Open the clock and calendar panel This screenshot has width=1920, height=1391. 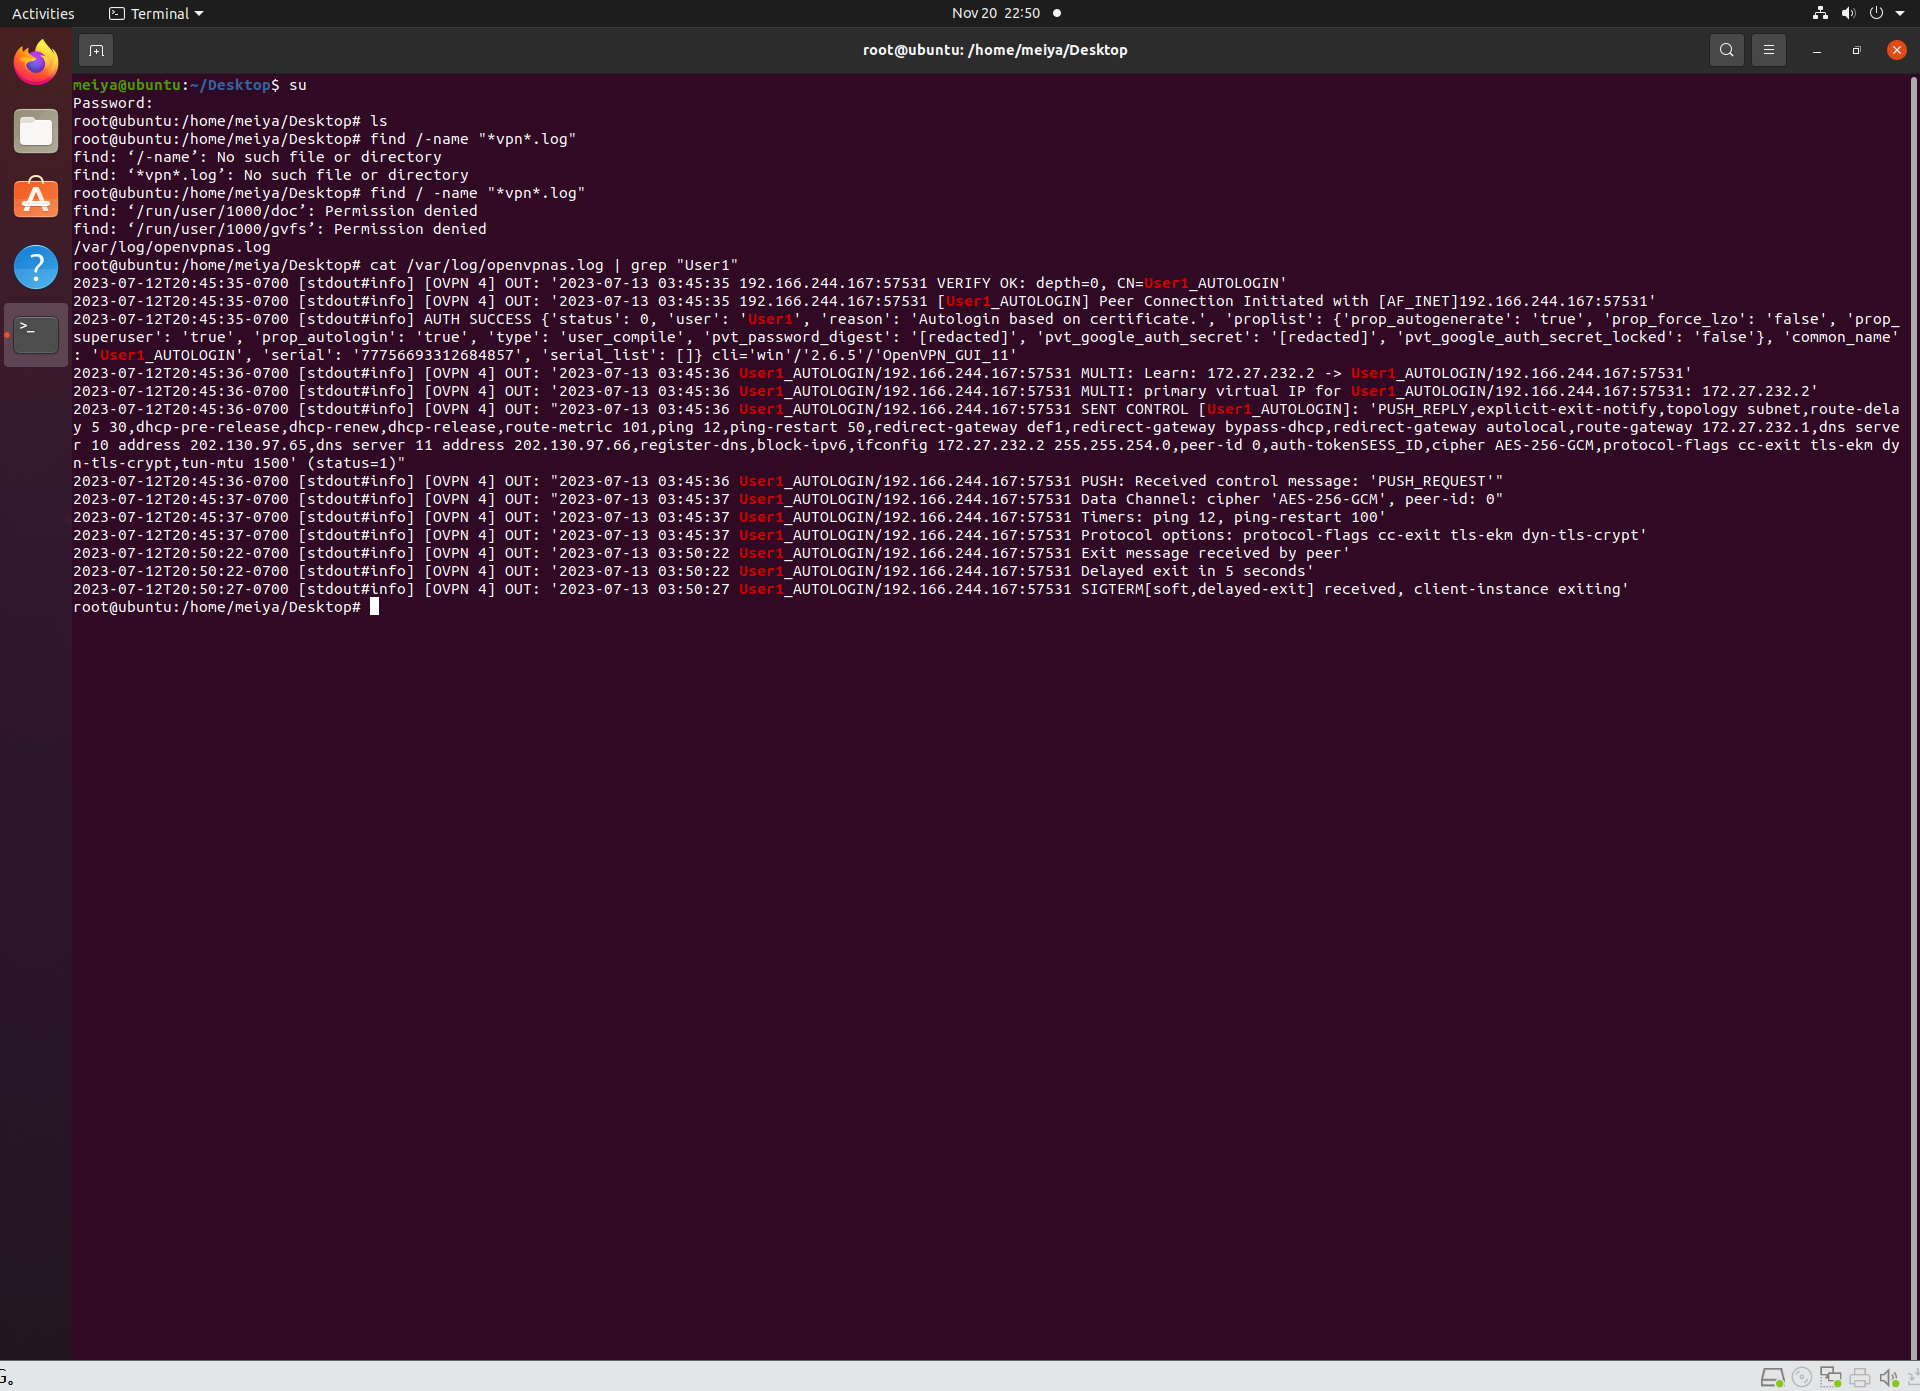(x=995, y=13)
